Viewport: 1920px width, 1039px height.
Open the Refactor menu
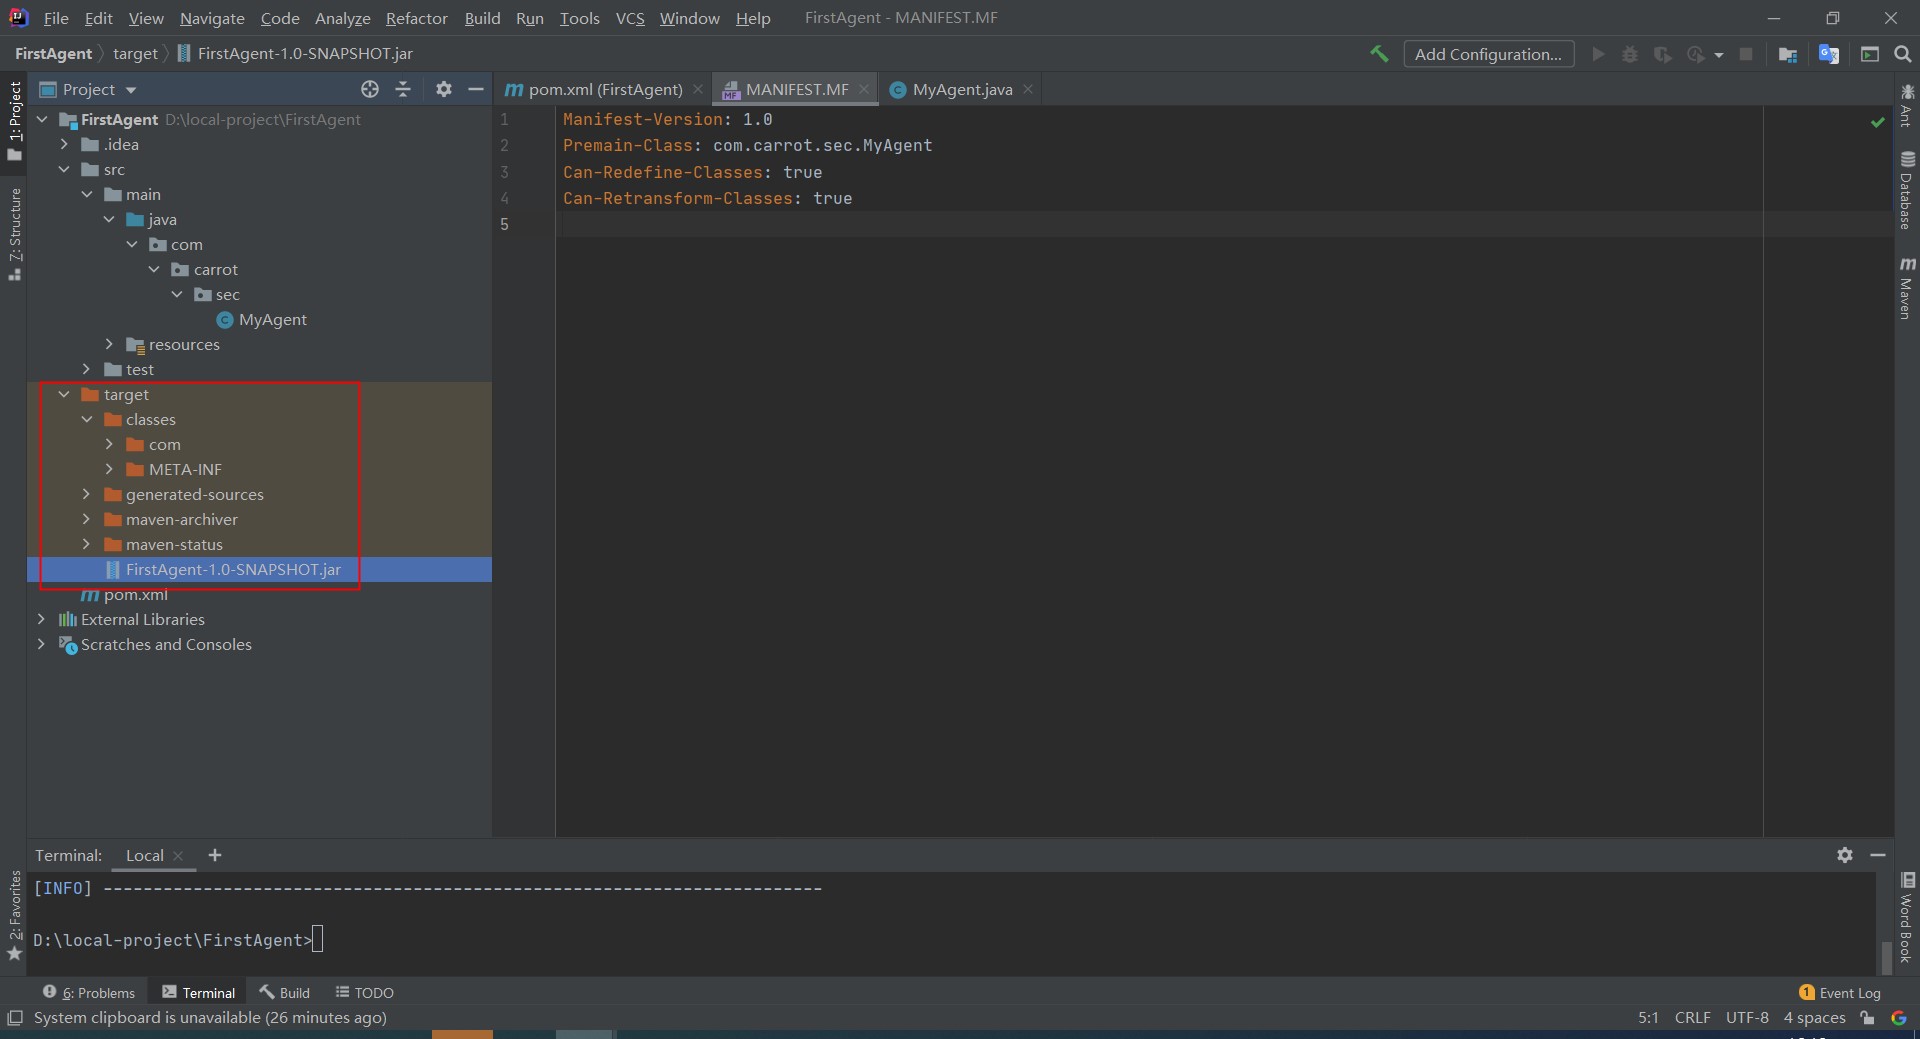pyautogui.click(x=416, y=18)
